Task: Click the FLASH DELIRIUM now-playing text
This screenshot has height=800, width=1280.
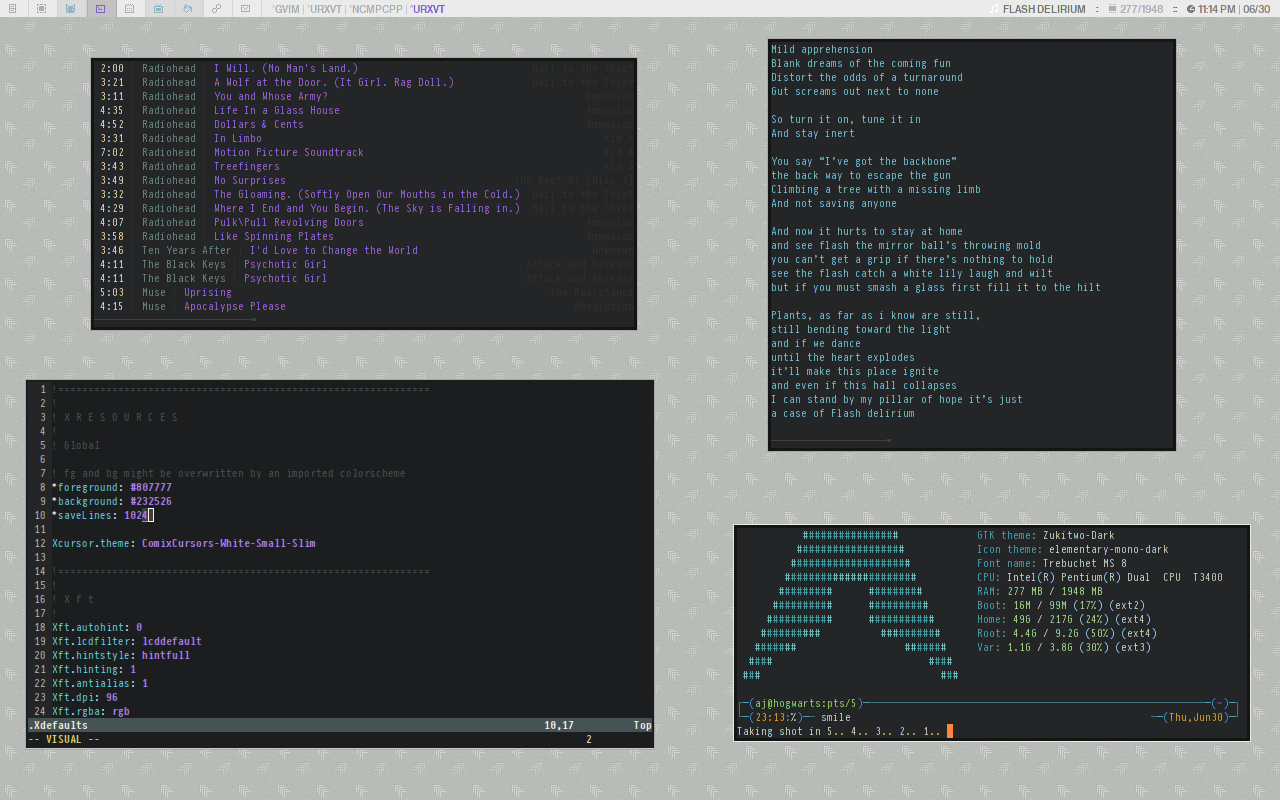Action: point(1043,9)
